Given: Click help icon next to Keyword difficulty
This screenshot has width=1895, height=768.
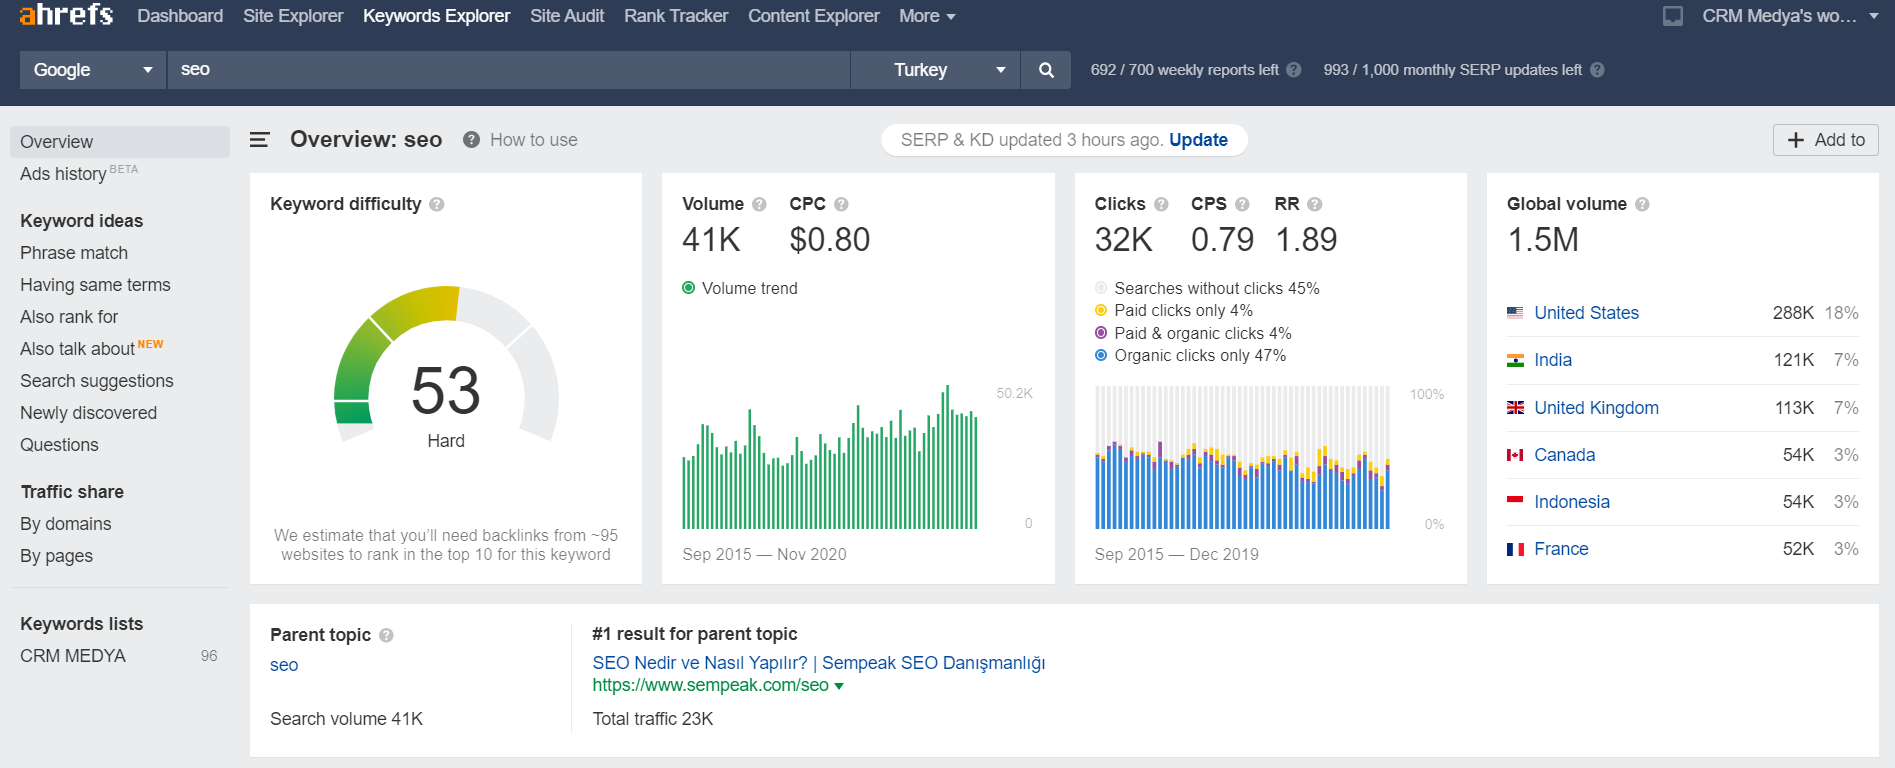Looking at the screenshot, I should point(437,204).
